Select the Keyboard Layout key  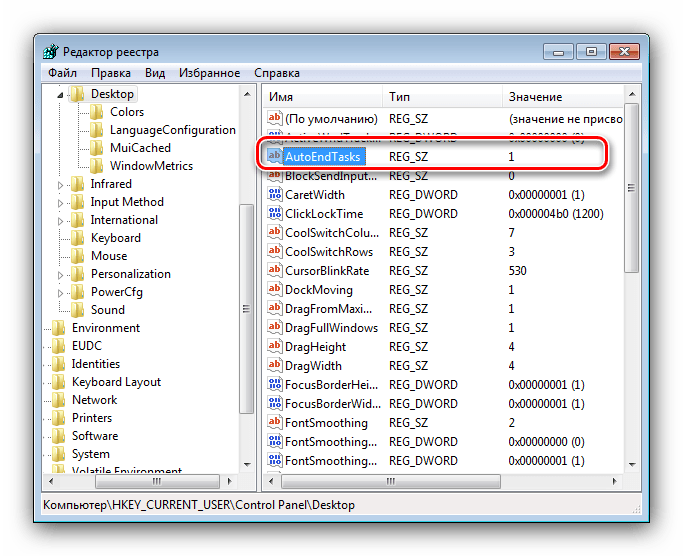click(x=116, y=382)
